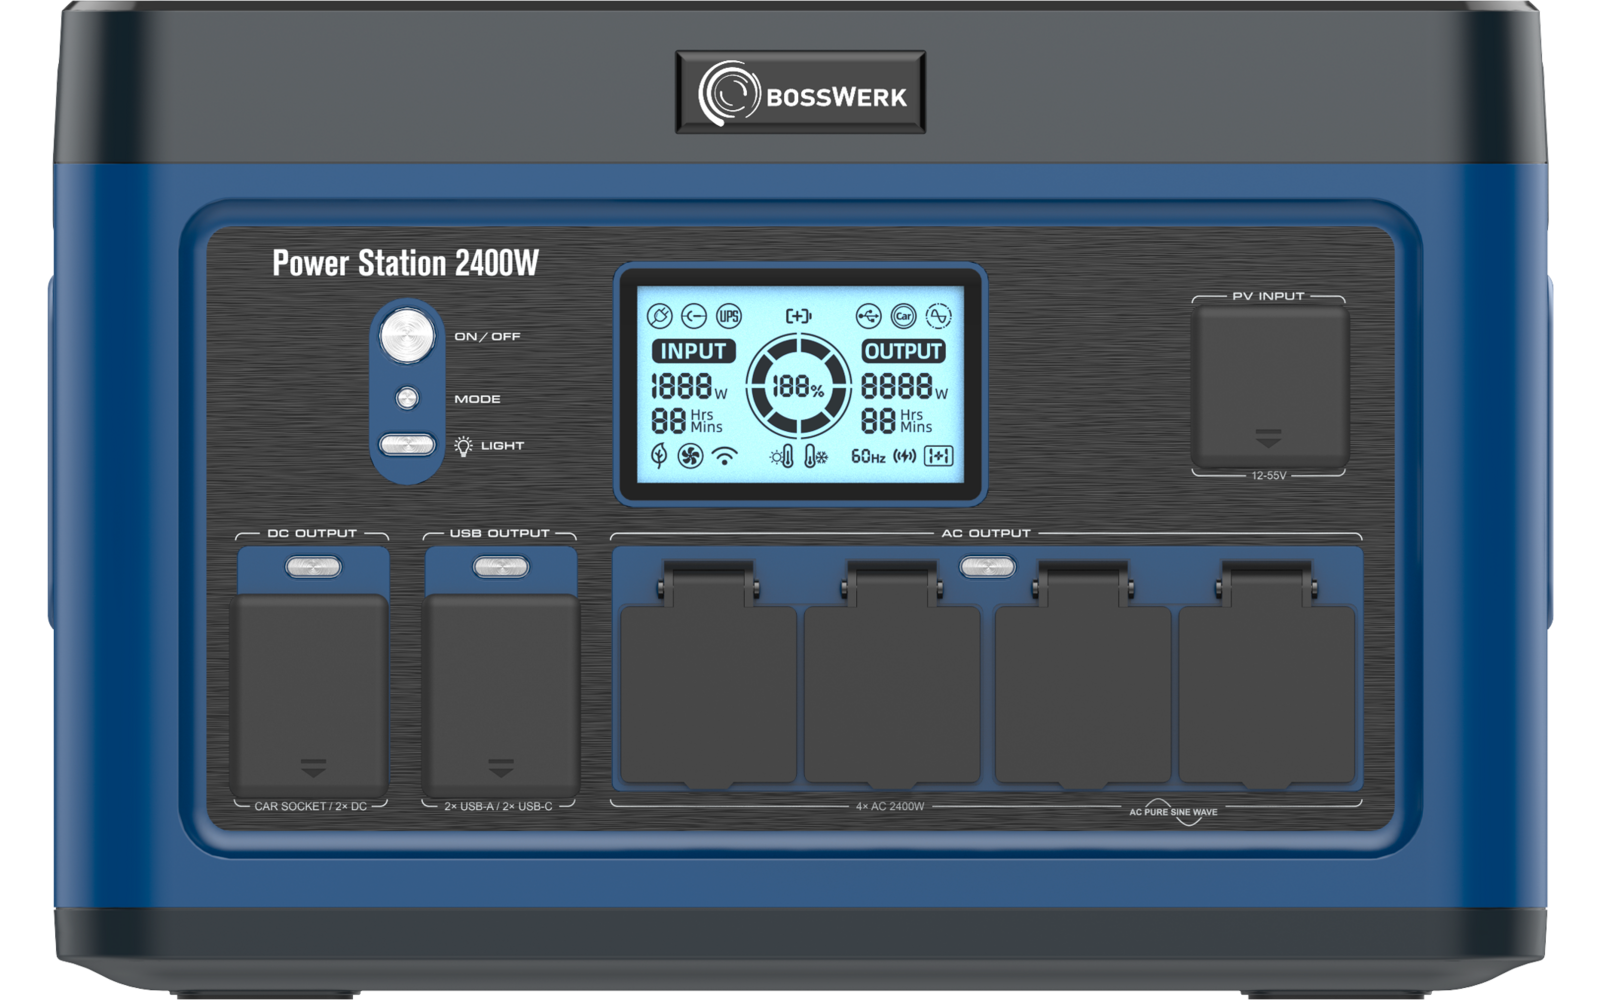Click the 60Hz frequency indicator
Viewport: 1600px width, 1000px height.
[x=868, y=457]
